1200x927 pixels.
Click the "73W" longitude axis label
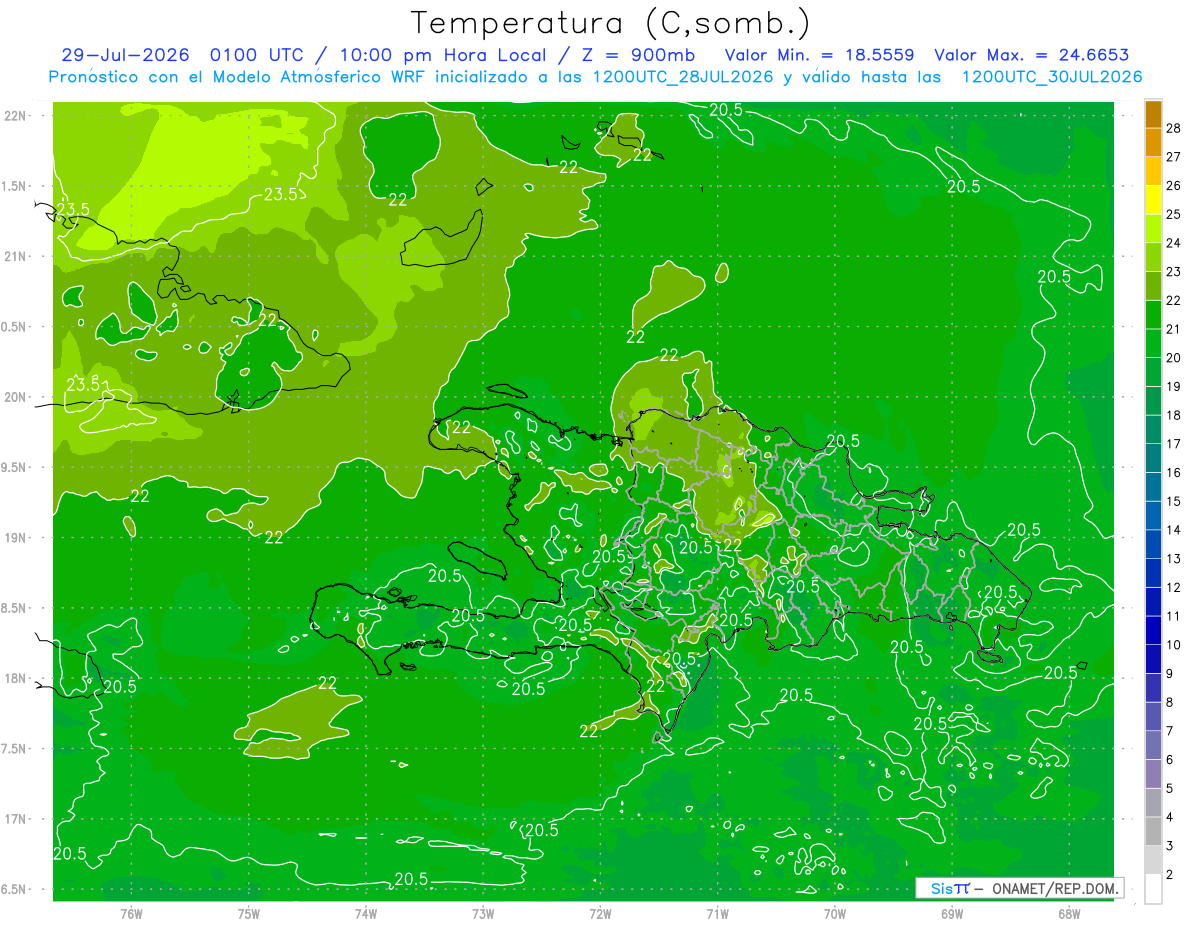483,914
